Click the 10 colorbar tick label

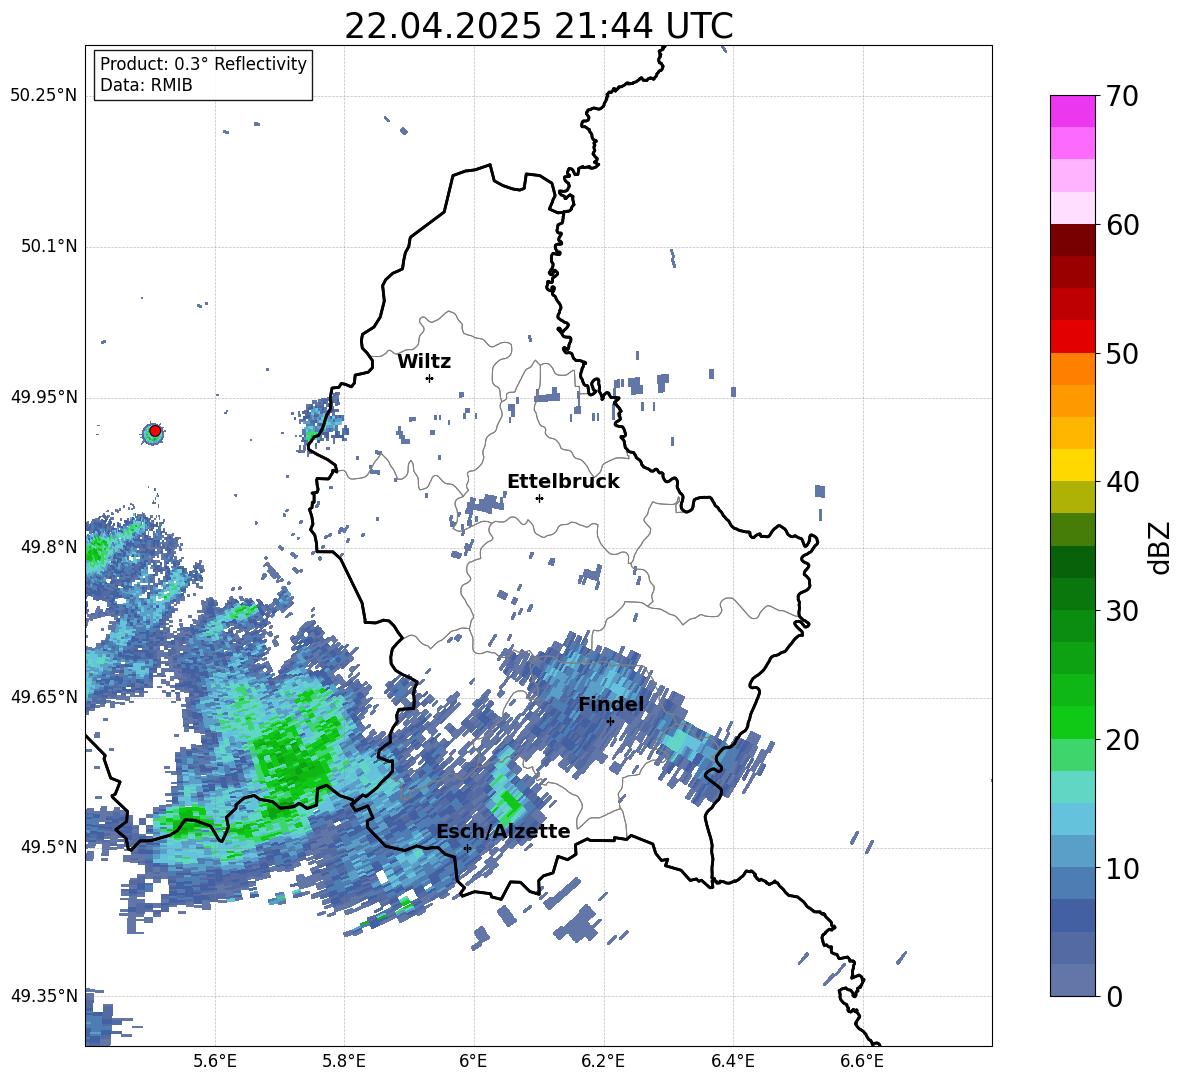[1122, 868]
